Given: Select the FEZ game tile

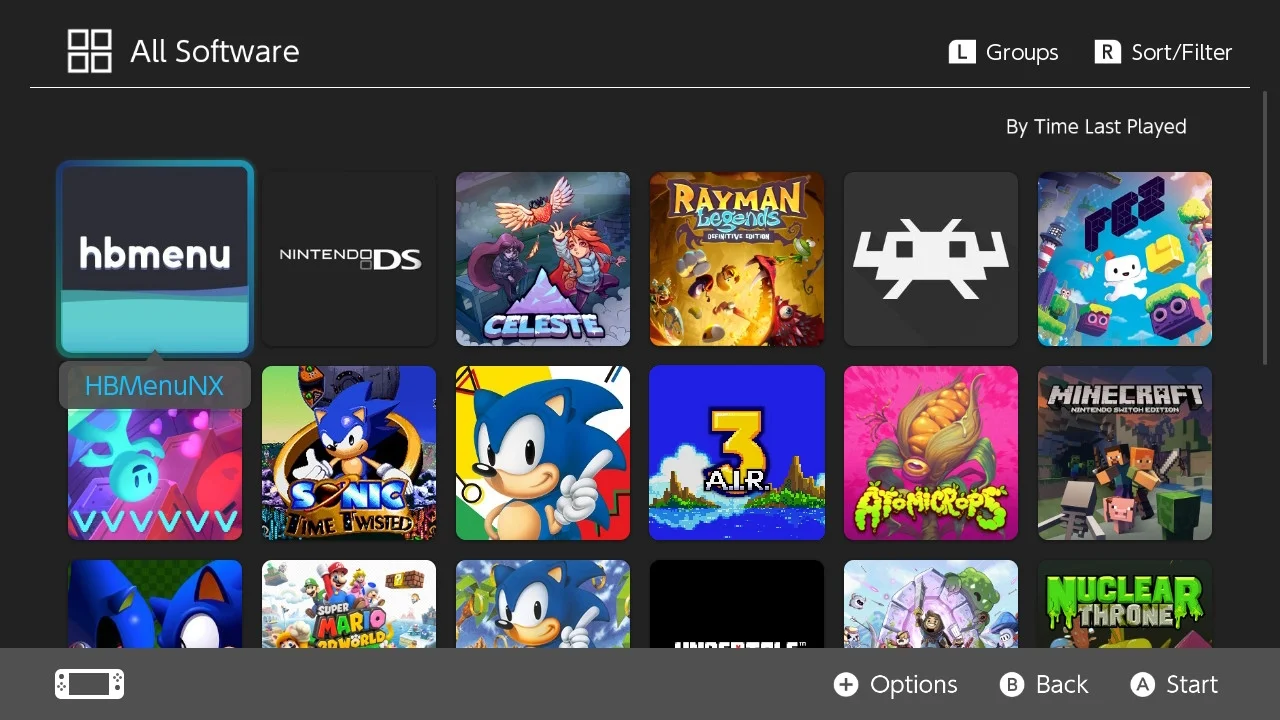Looking at the screenshot, I should point(1125,259).
